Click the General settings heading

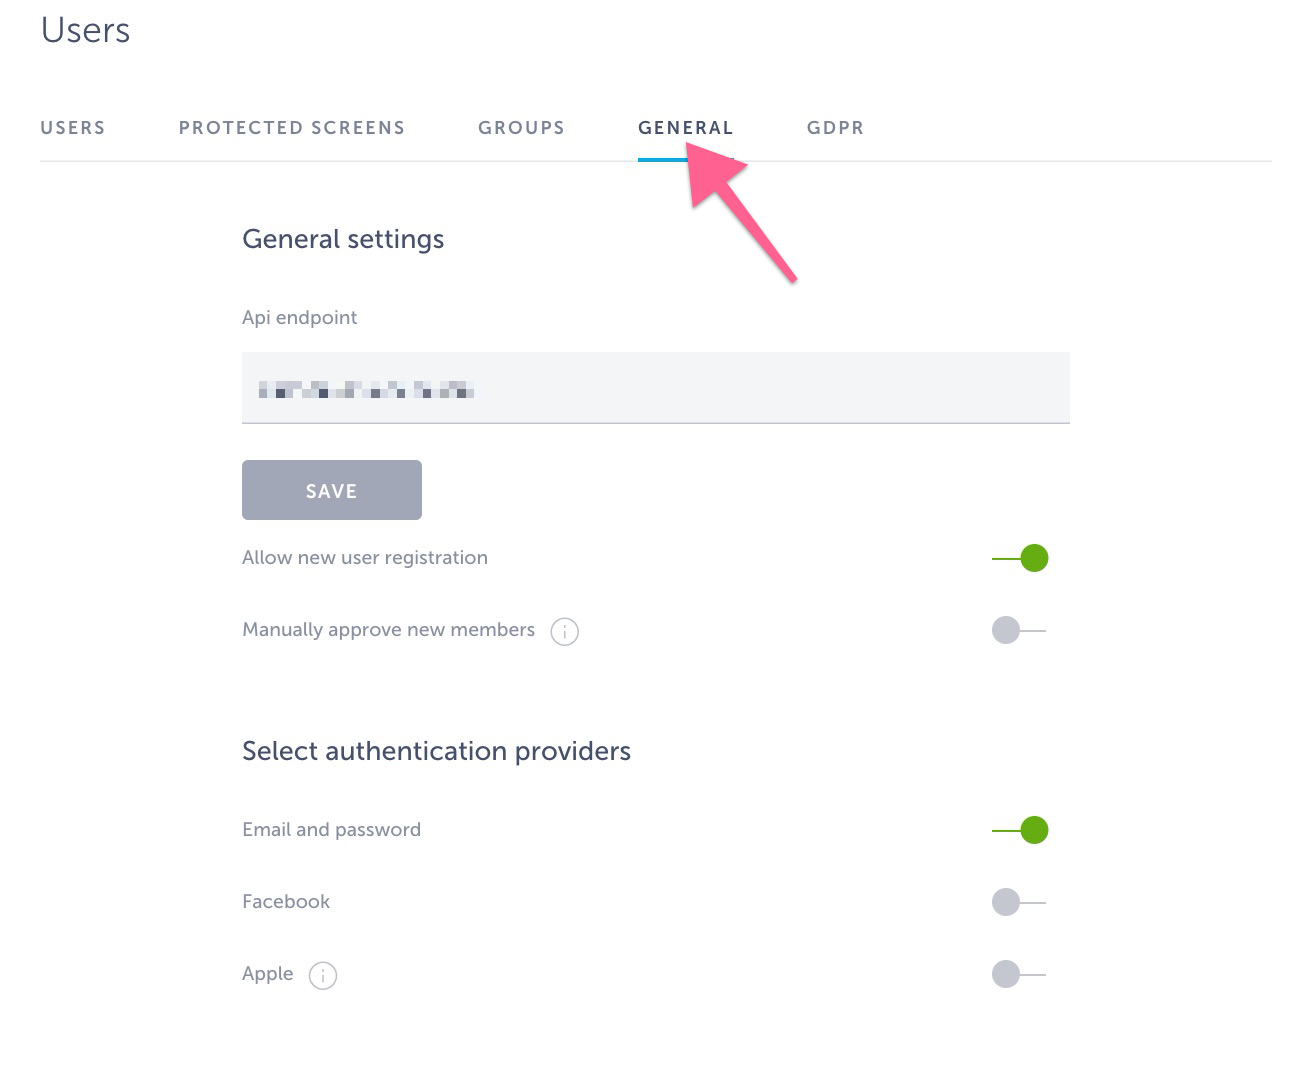[343, 239]
